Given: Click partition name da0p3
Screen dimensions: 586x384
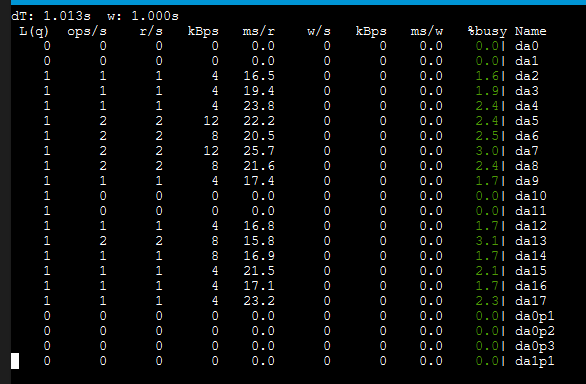Looking at the screenshot, I should click(535, 346).
